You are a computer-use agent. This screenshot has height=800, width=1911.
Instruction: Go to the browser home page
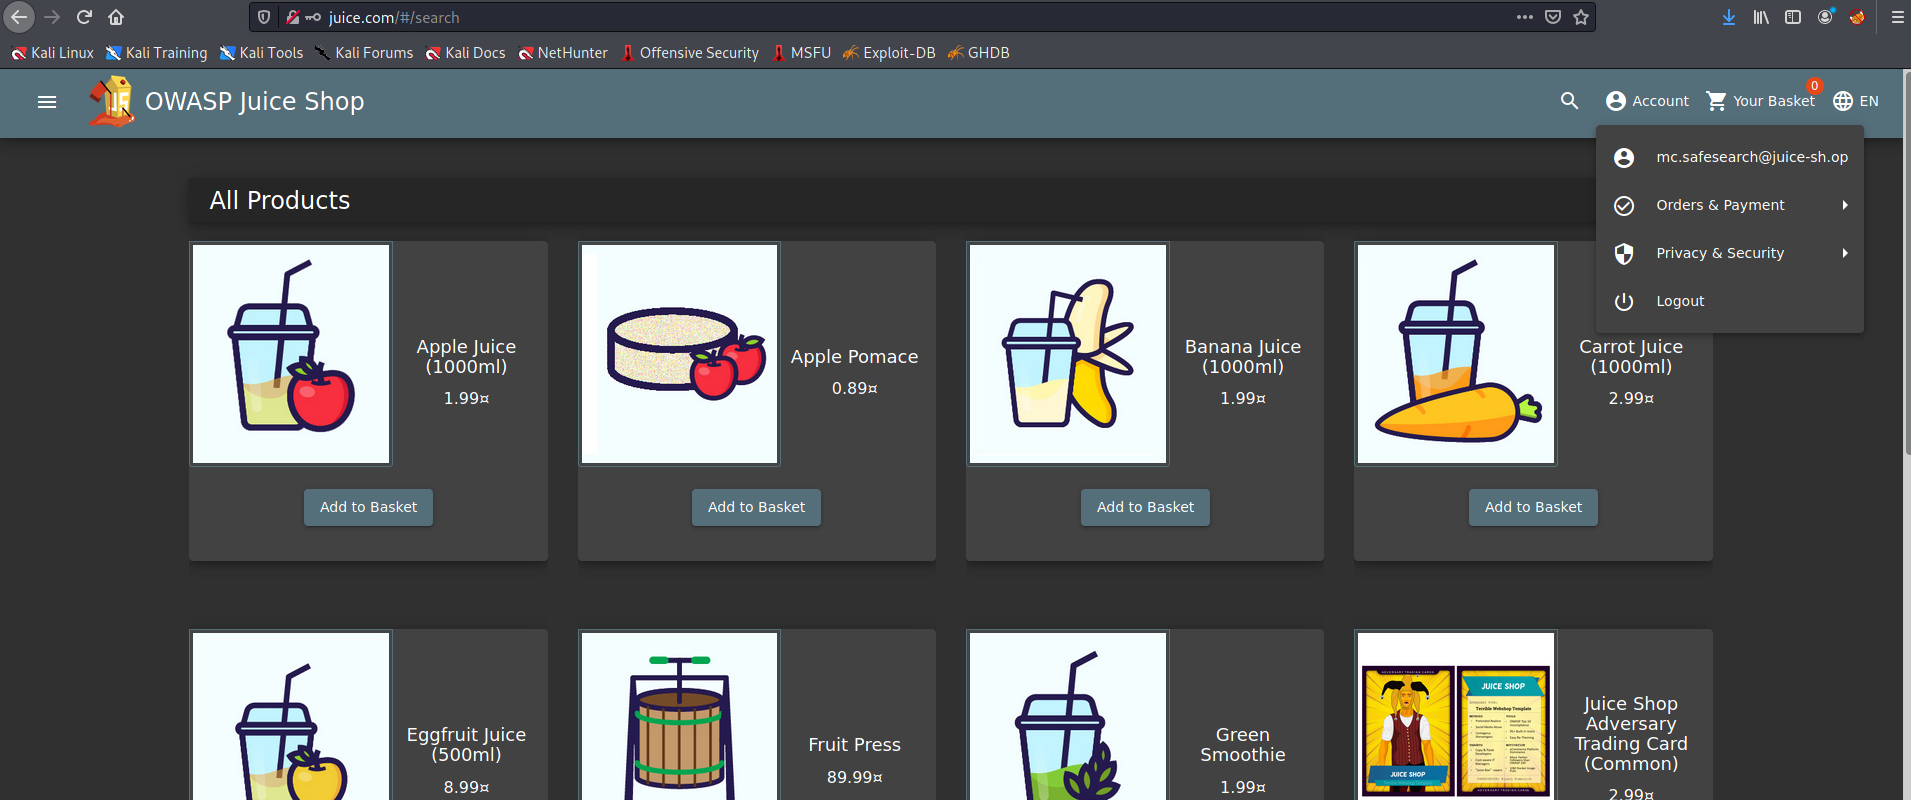(116, 17)
